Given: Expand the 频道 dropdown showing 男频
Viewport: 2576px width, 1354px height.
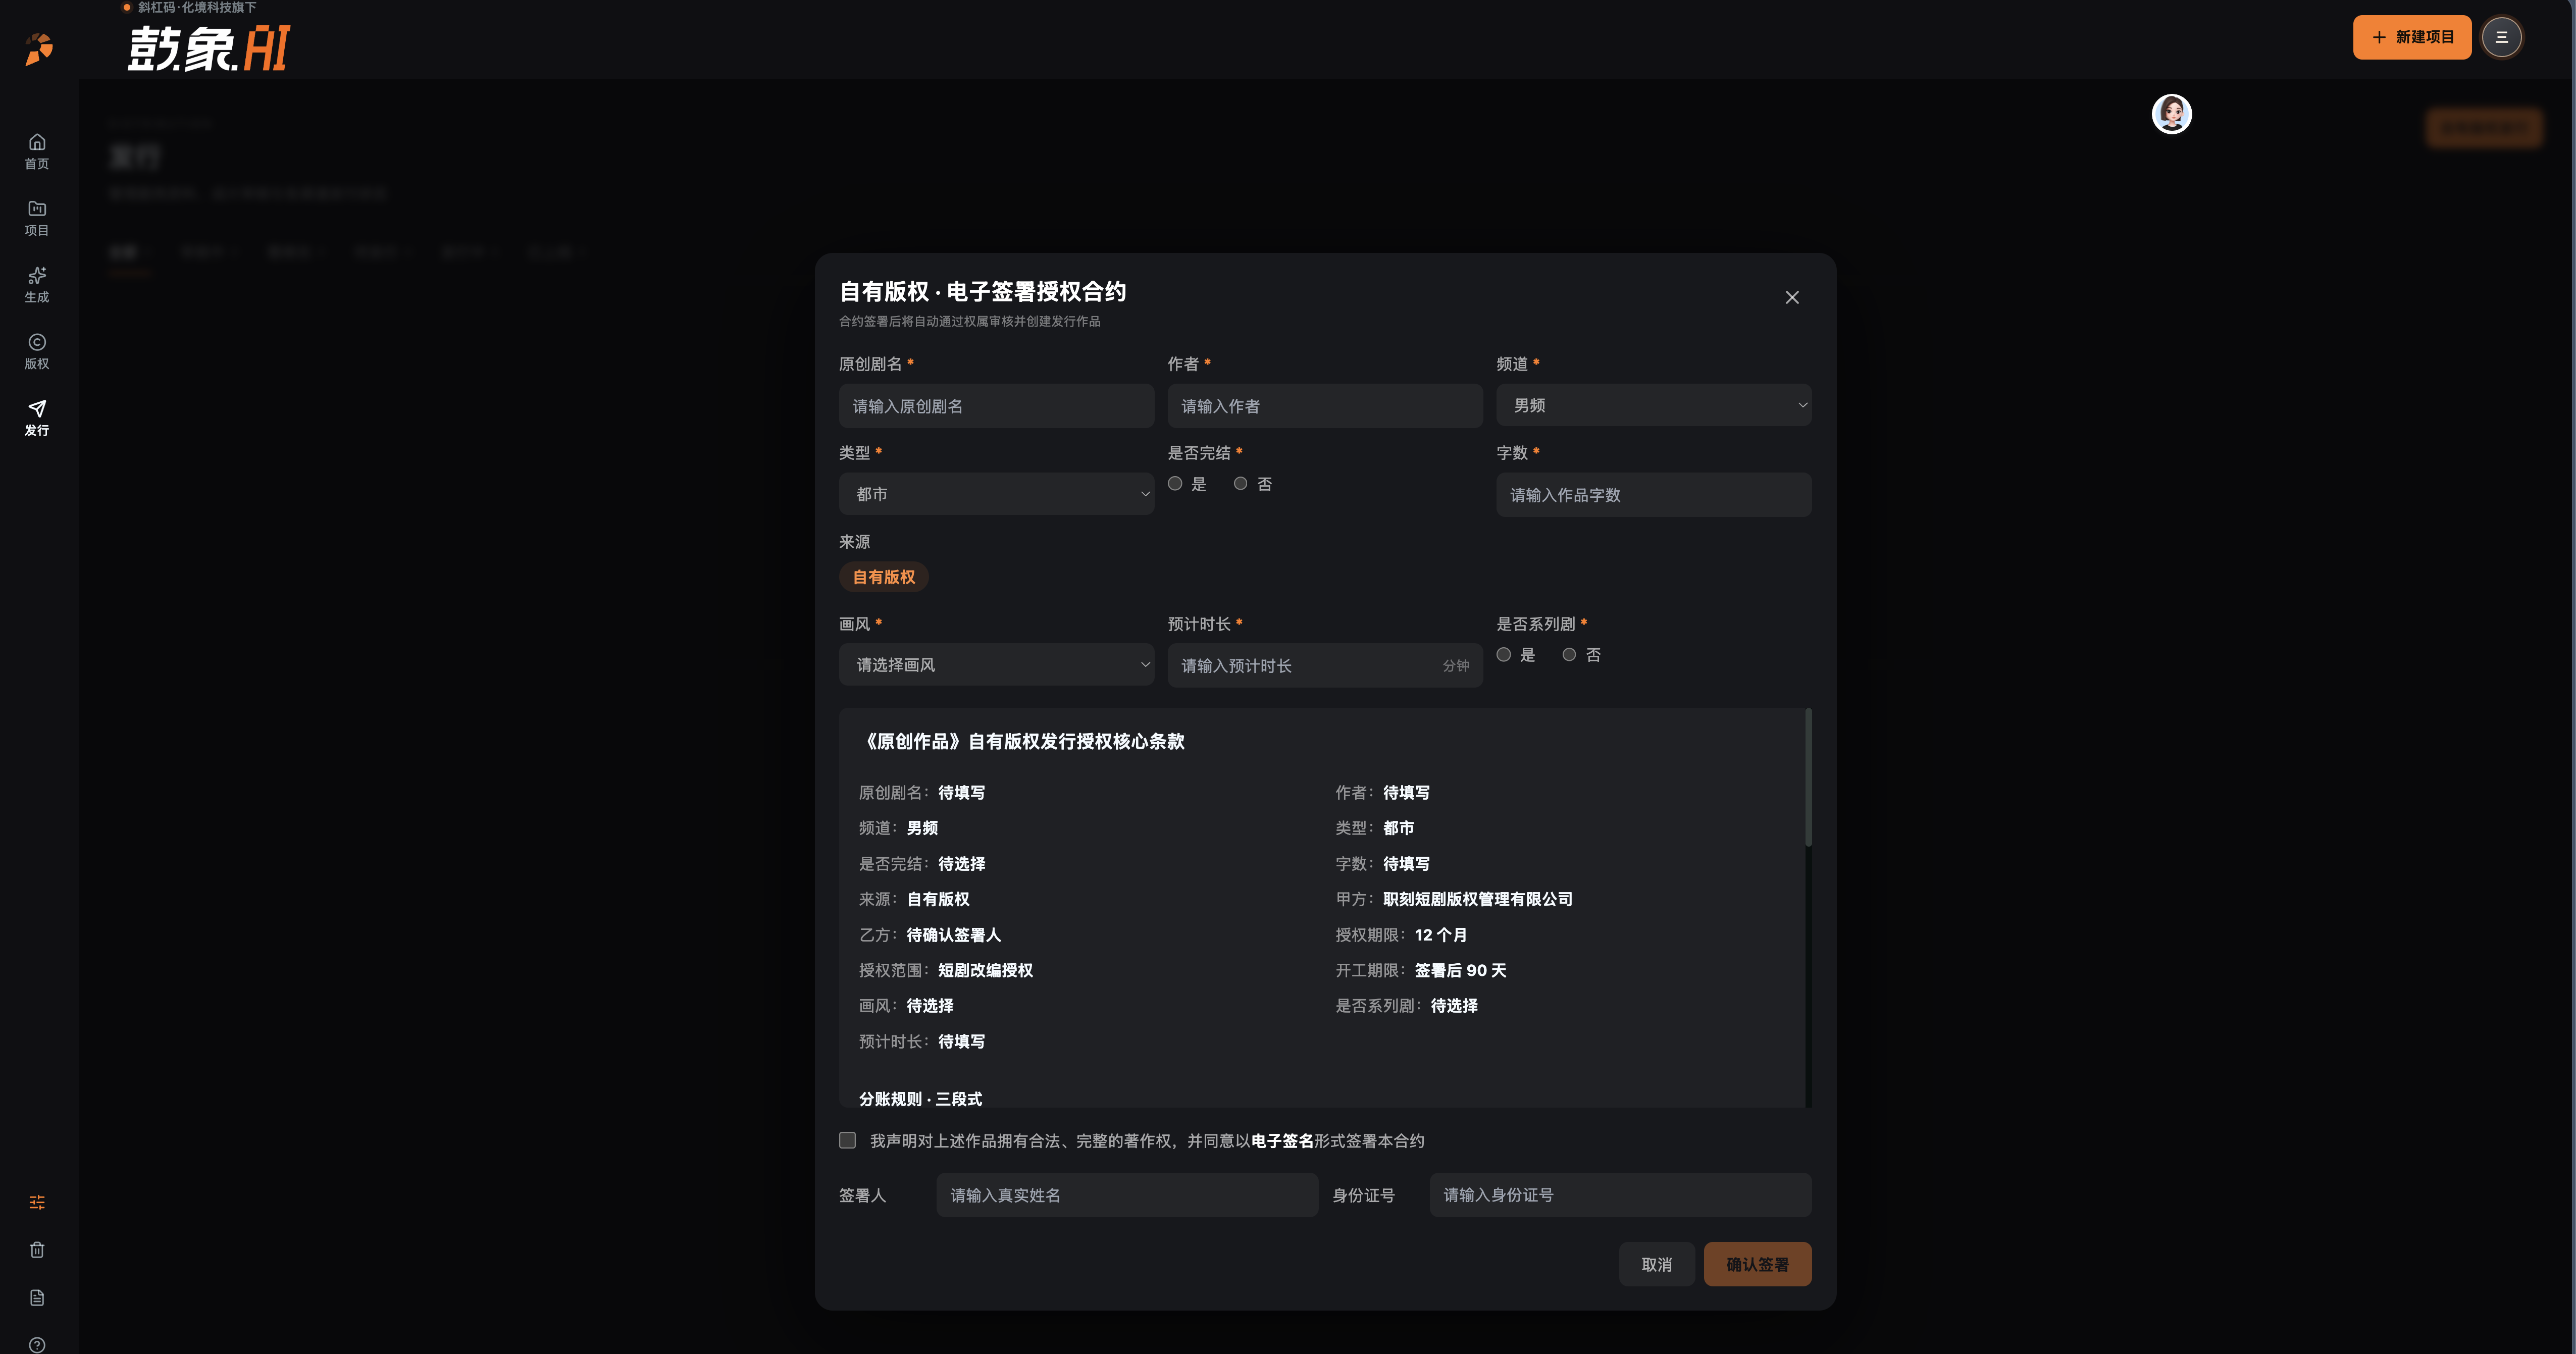Looking at the screenshot, I should tap(1653, 405).
